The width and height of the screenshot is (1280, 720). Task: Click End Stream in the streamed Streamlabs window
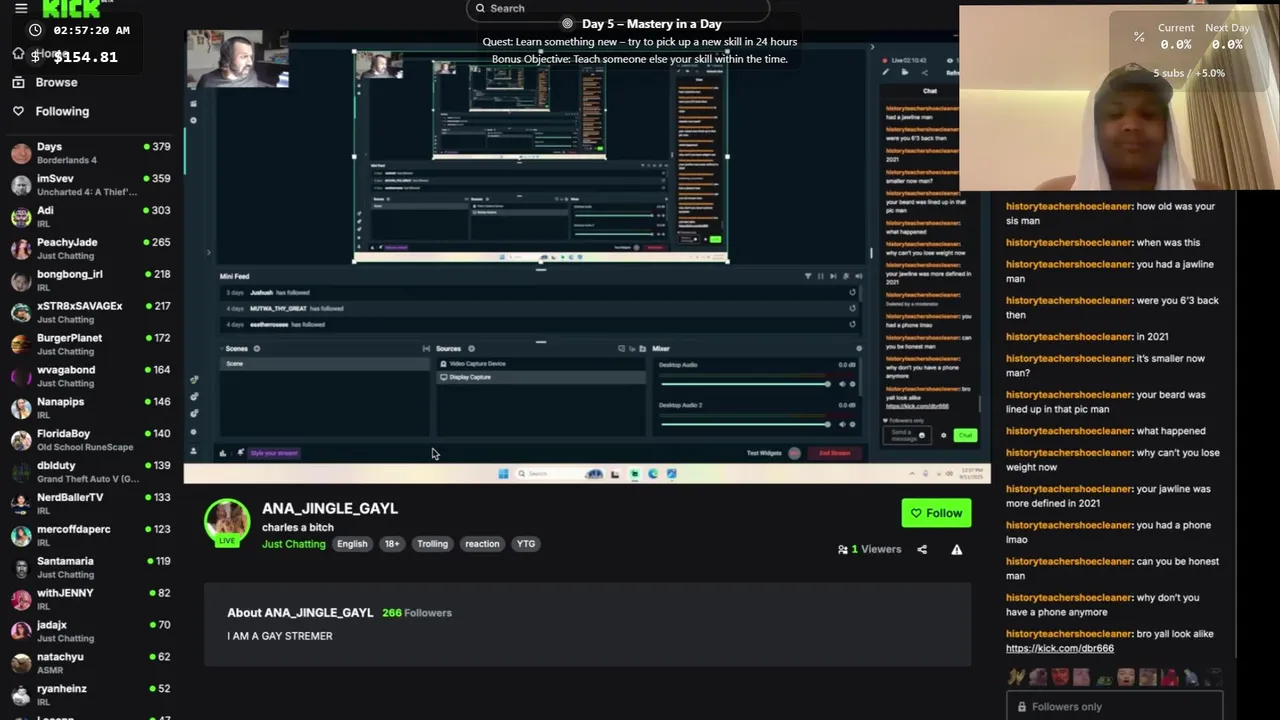(834, 453)
